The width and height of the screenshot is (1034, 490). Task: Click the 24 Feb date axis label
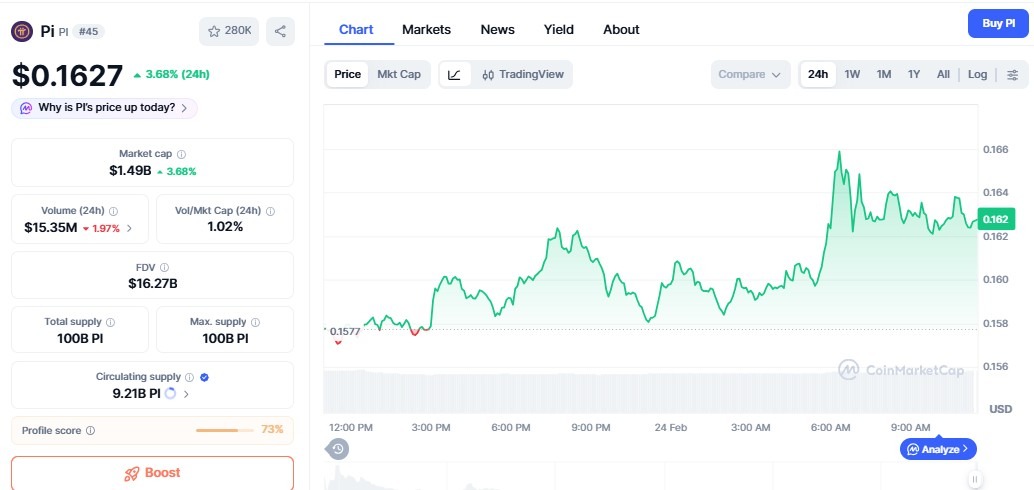(x=671, y=427)
